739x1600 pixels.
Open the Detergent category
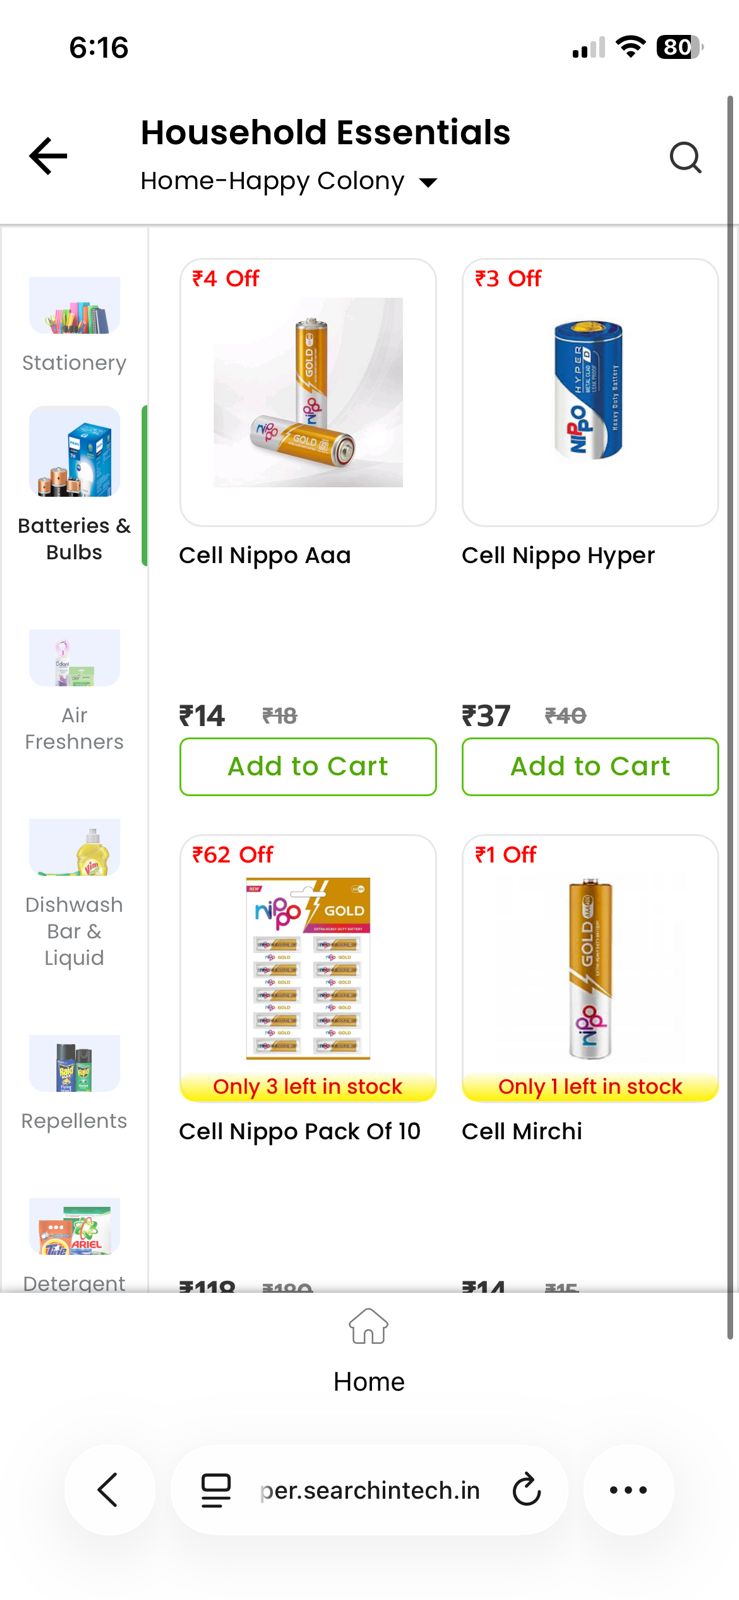[74, 1227]
